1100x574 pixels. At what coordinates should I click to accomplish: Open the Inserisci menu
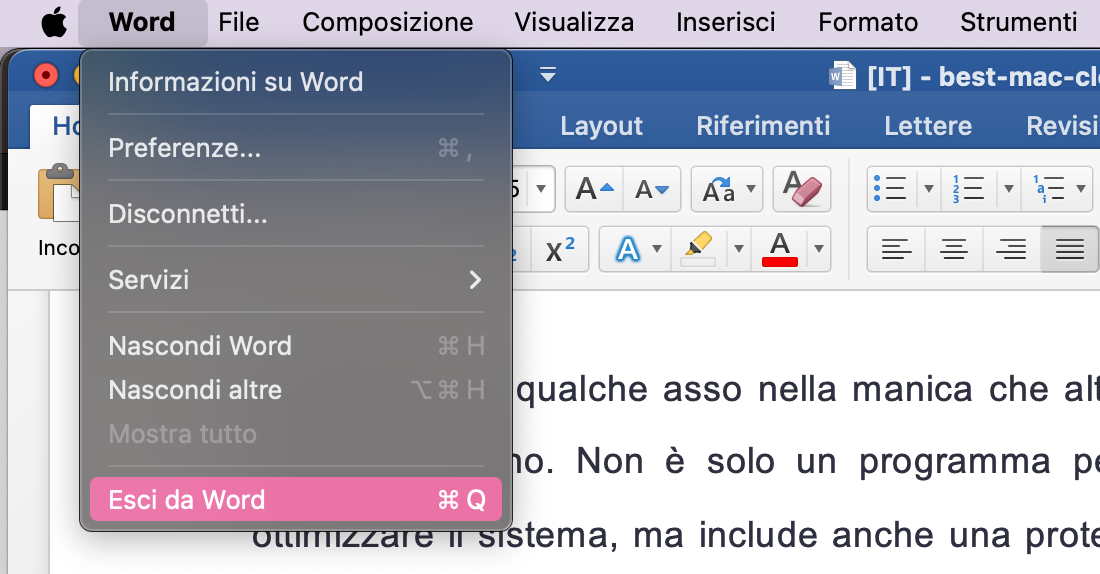[725, 22]
